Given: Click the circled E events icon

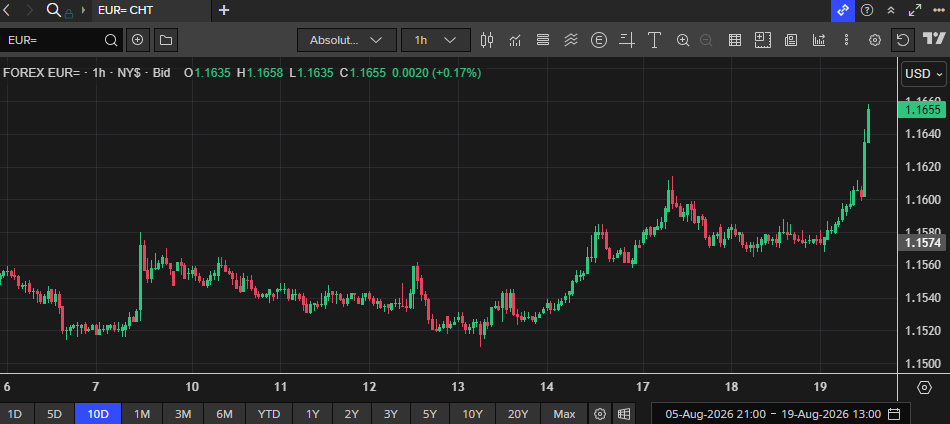Looking at the screenshot, I should pos(599,40).
